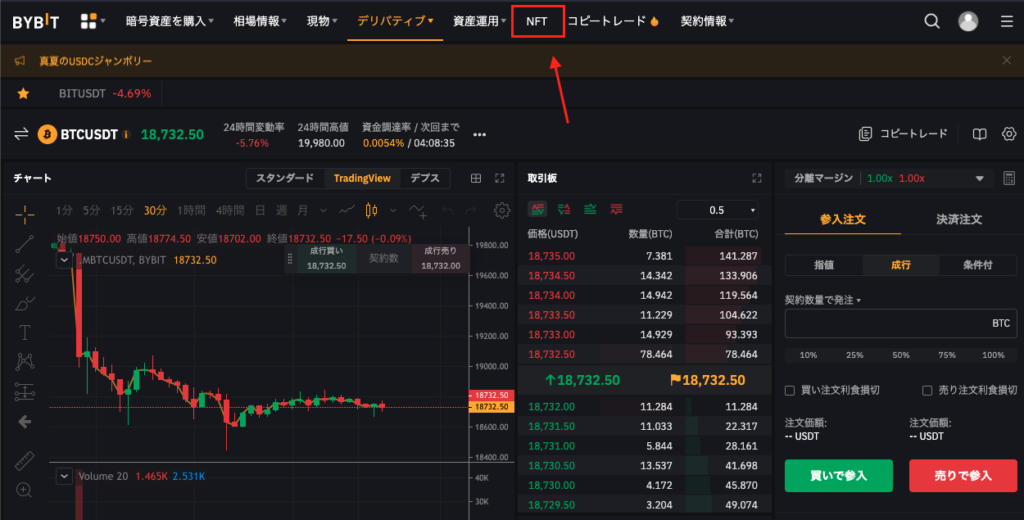Click the search magnifier icon

(x=932, y=22)
